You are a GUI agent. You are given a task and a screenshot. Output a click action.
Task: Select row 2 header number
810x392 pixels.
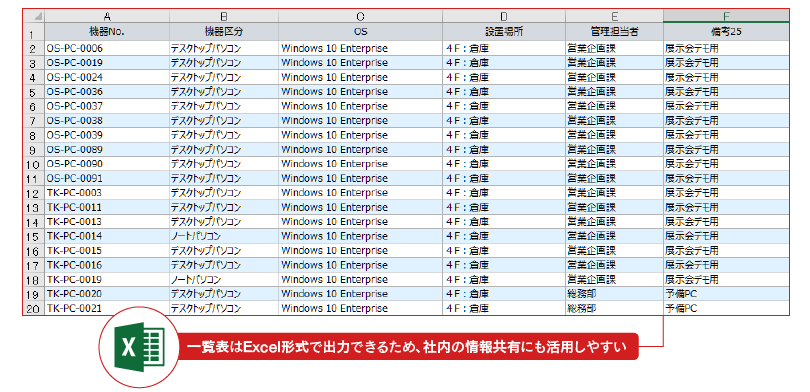pyautogui.click(x=34, y=49)
